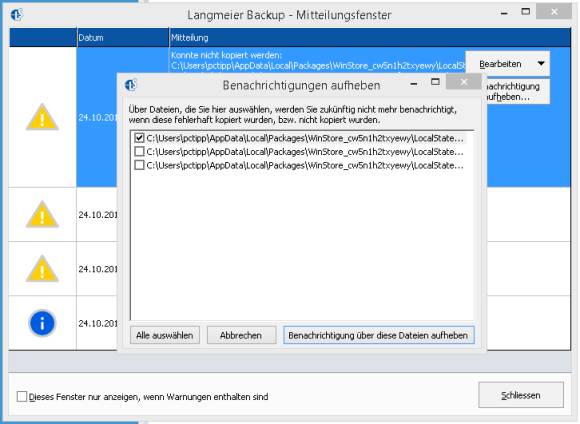Minimize the Langmeier Backup Mitteilungsfenster window
This screenshot has width=580, height=424.
[504, 13]
